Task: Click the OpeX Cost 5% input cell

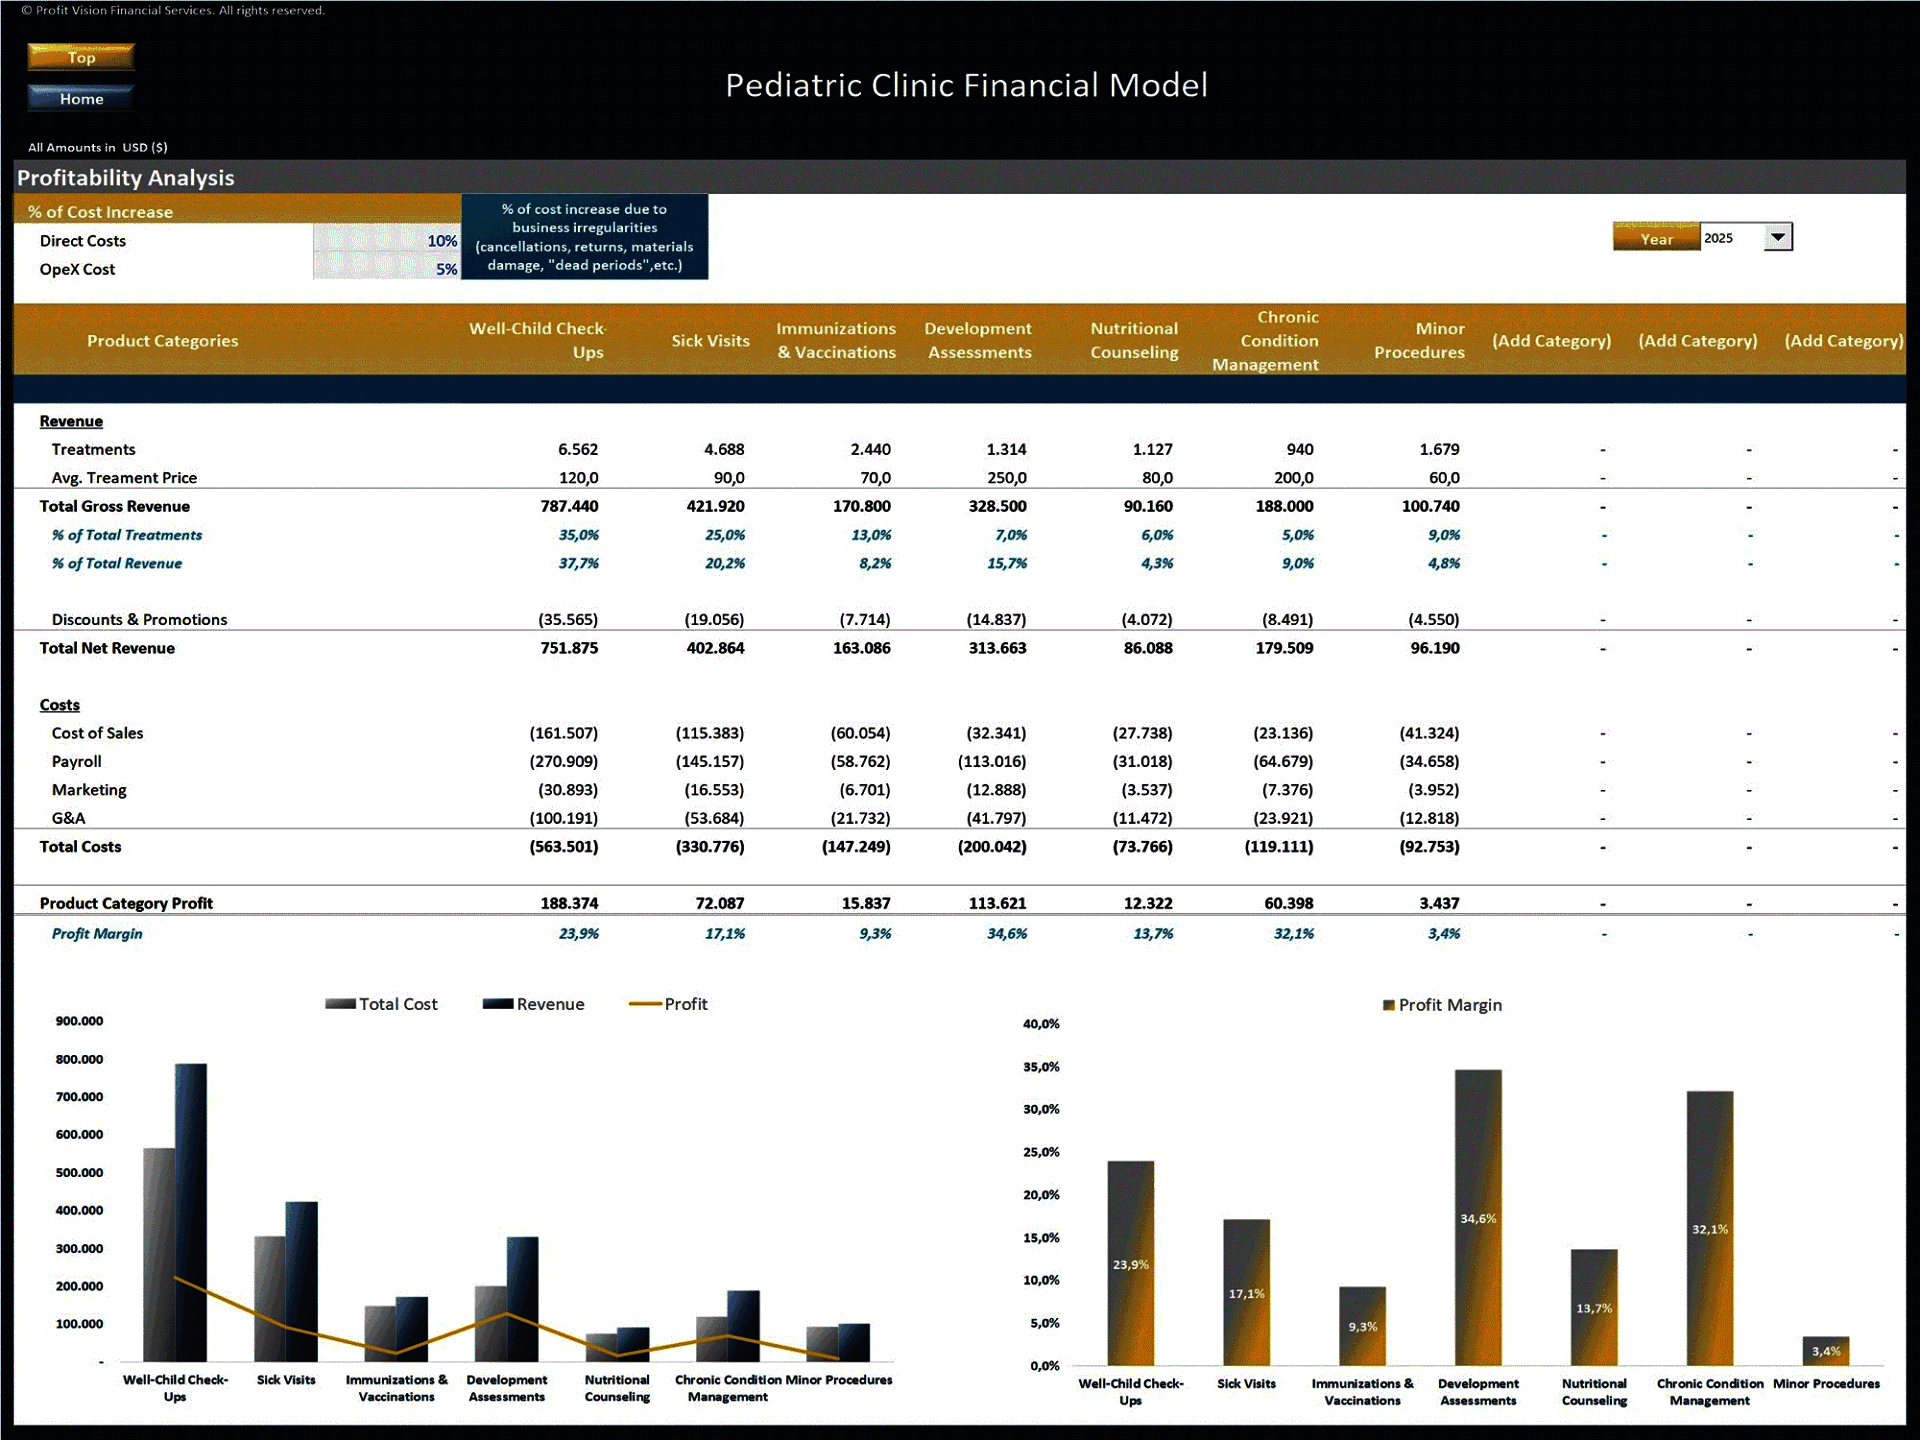Action: [x=386, y=269]
